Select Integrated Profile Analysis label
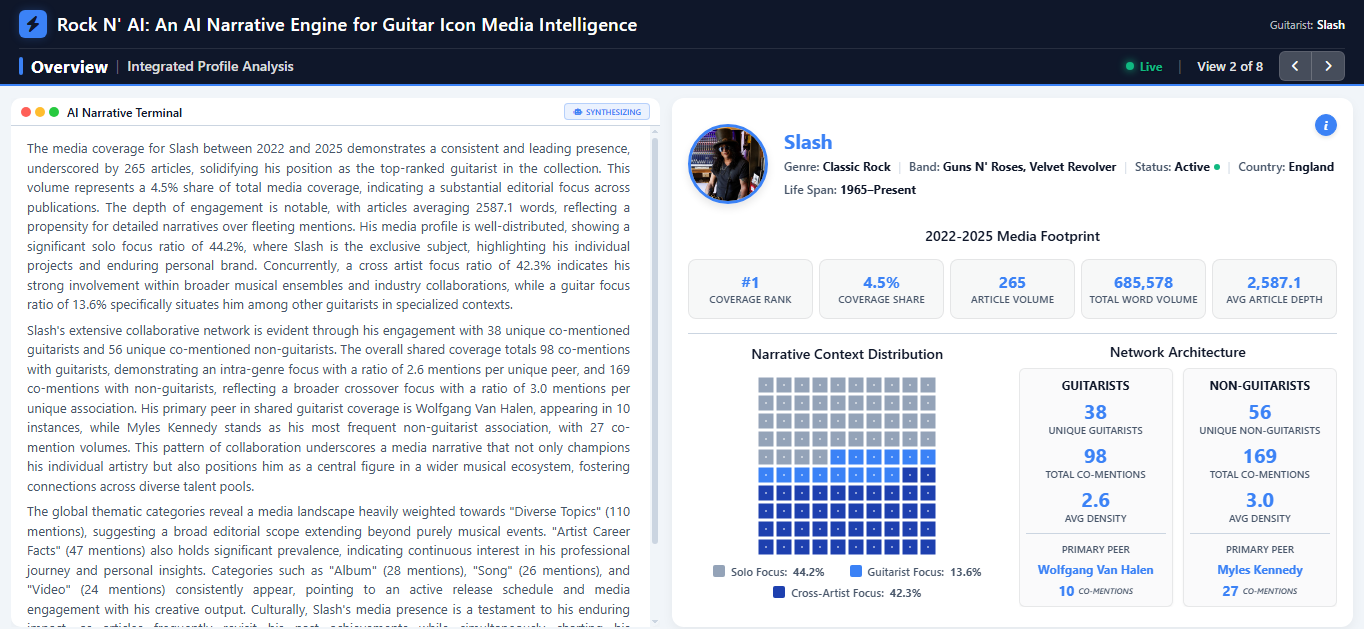Image resolution: width=1364 pixels, height=629 pixels. coord(211,67)
